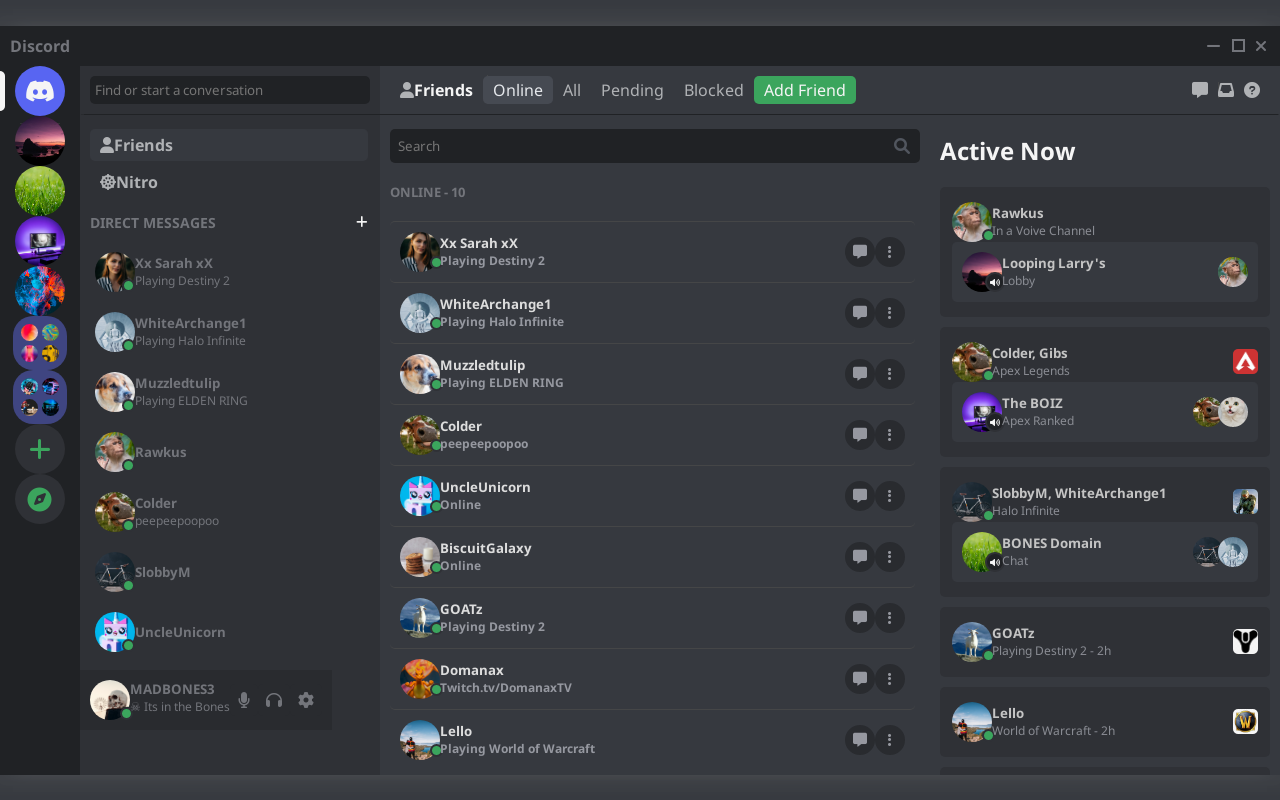This screenshot has width=1280, height=800.
Task: Open user settings gear icon
Action: (x=306, y=700)
